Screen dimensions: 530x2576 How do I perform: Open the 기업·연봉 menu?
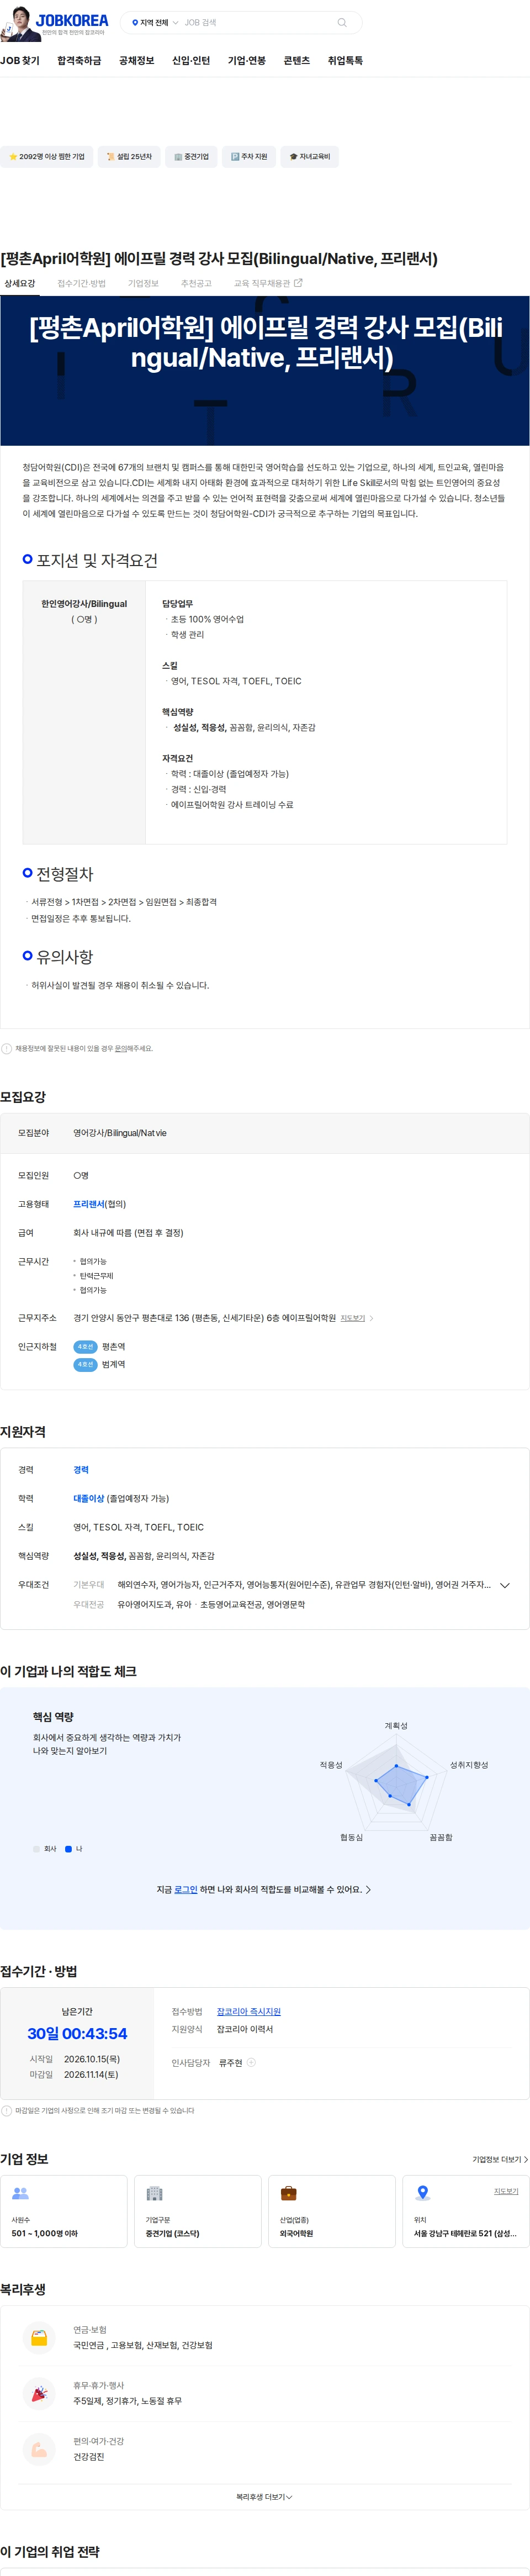(x=247, y=61)
